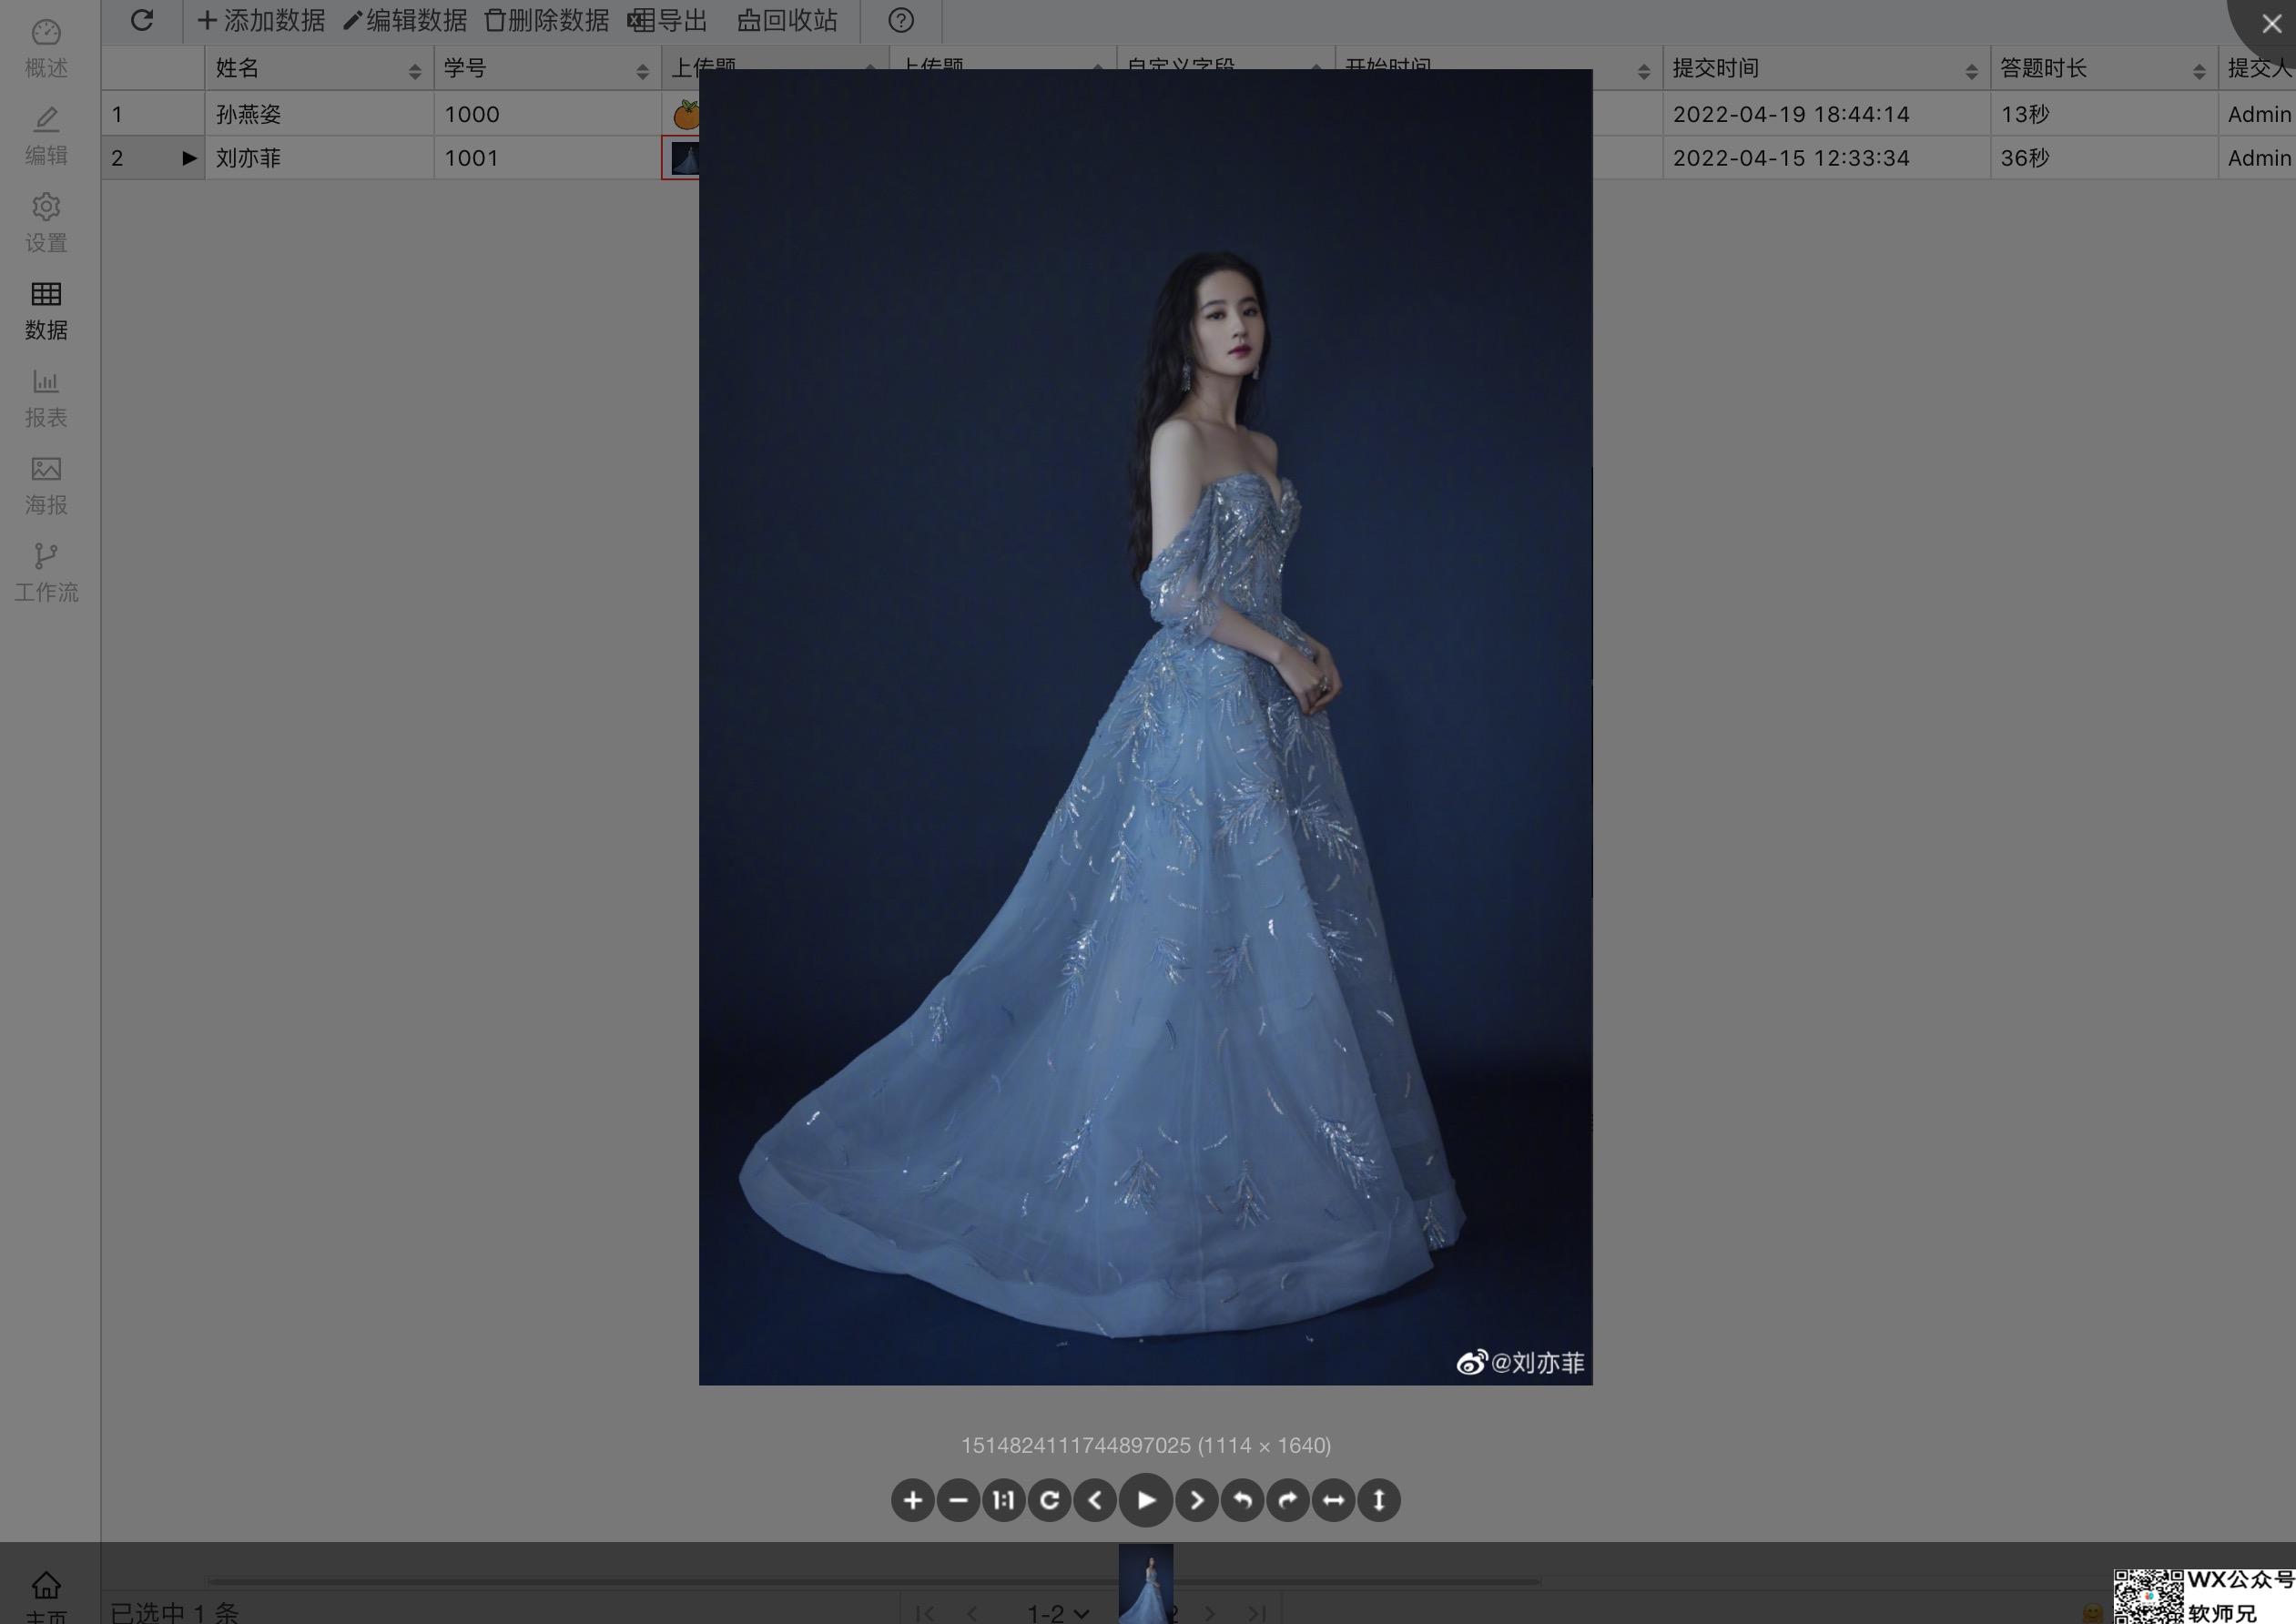
Task: Click the row 2 indicator arrow
Action: pos(189,158)
